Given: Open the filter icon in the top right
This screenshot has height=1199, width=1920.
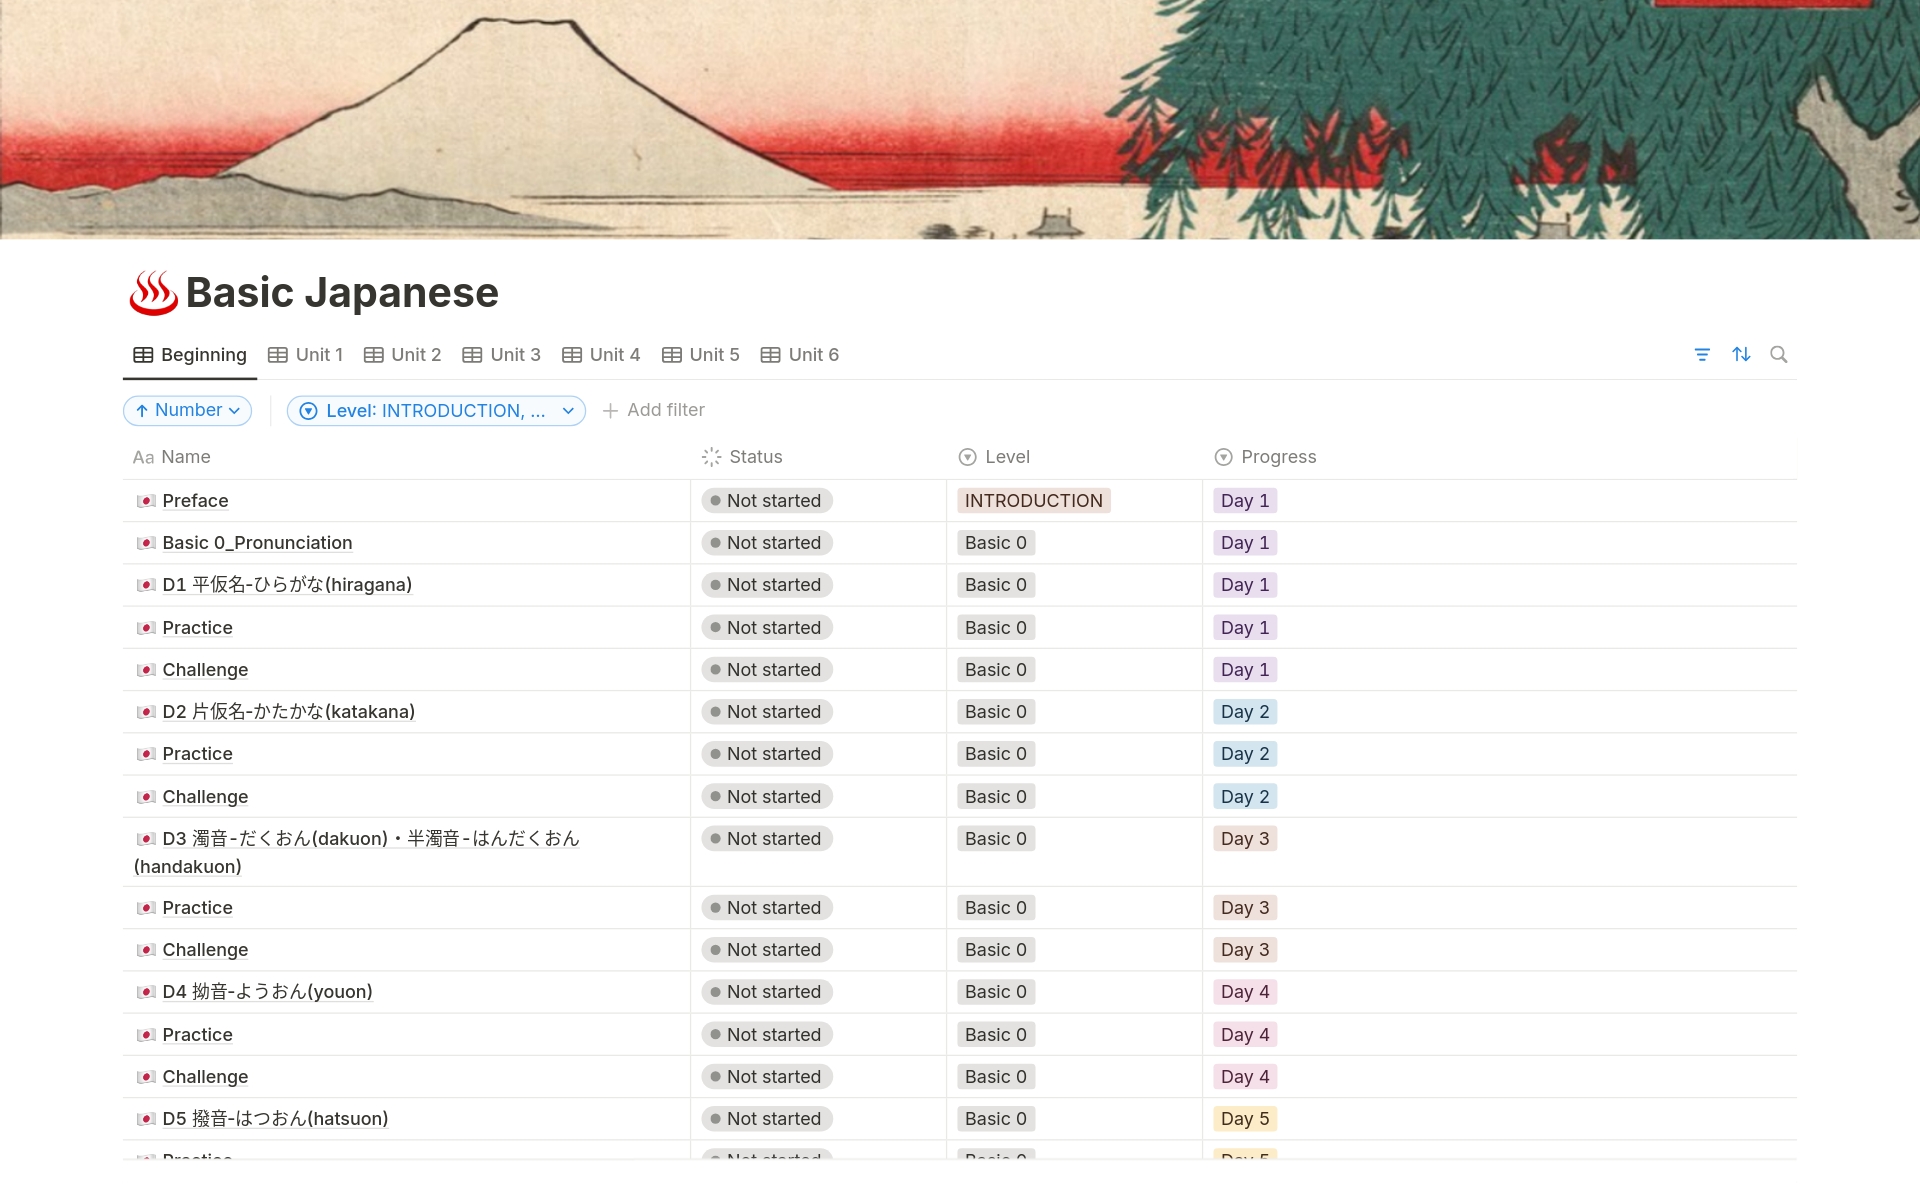Looking at the screenshot, I should [x=1703, y=354].
